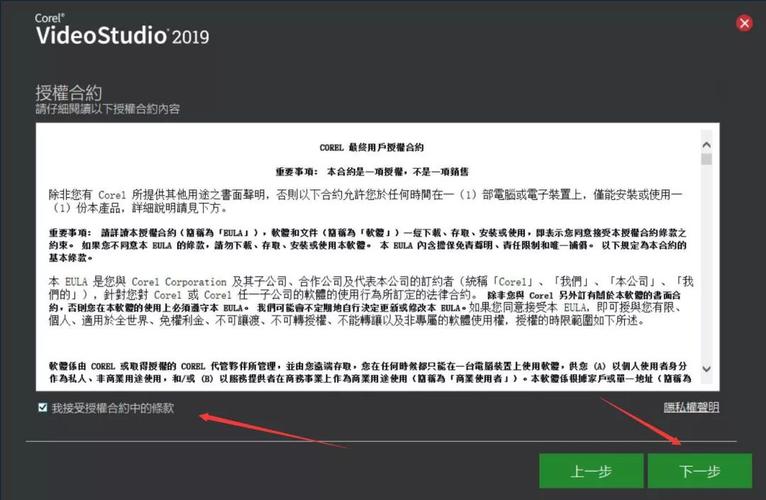Click the 請仔細閱讀以下授權合約內容 subtitle
The image size is (766, 500).
[x=107, y=109]
